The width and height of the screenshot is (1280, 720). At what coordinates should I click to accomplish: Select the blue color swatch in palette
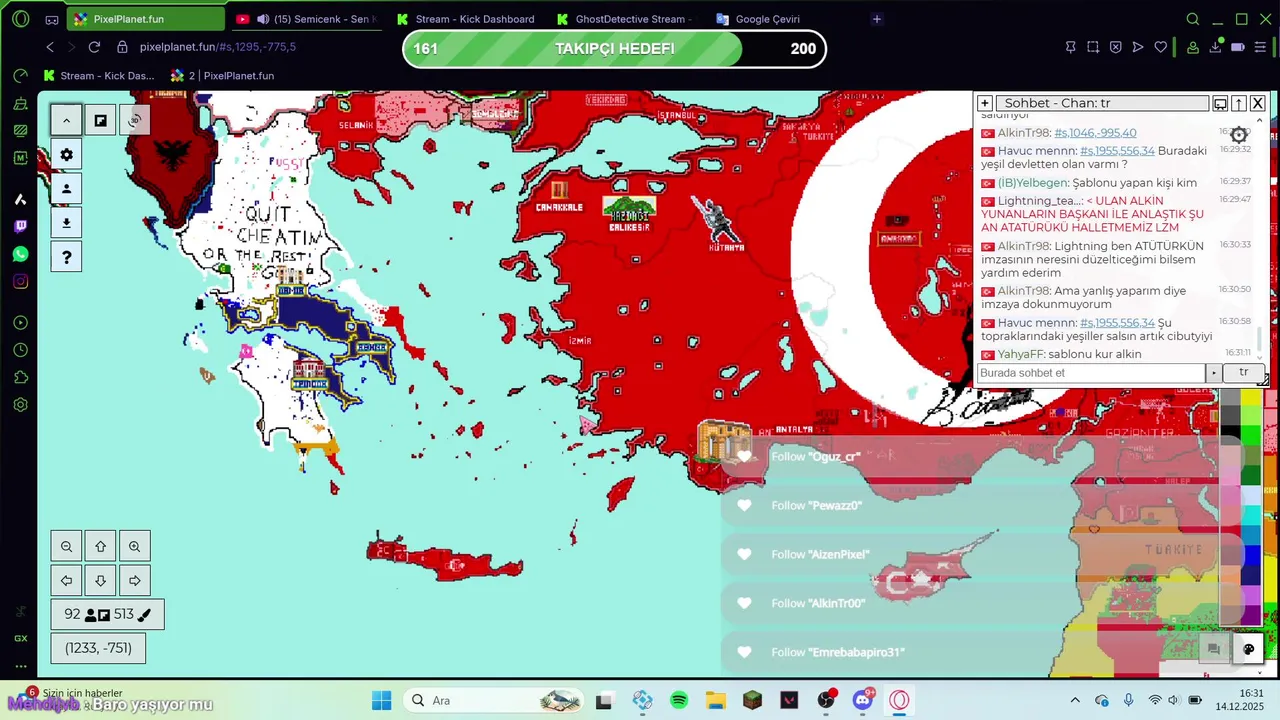tap(1251, 553)
